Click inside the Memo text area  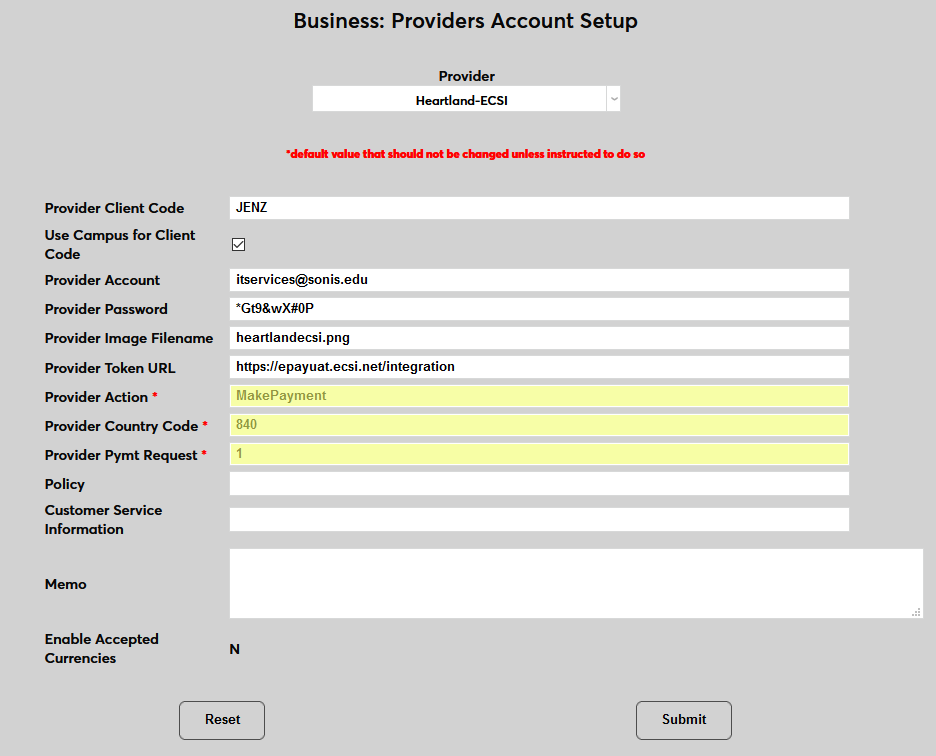[575, 583]
